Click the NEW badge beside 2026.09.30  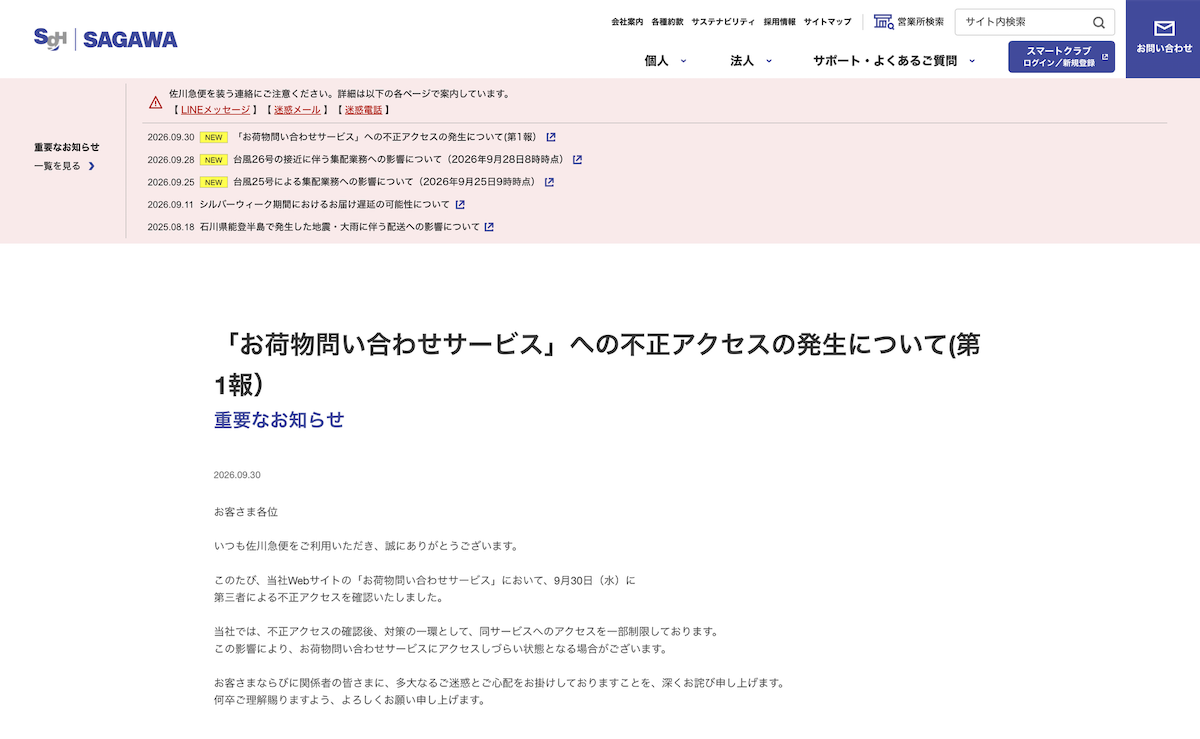(x=213, y=137)
